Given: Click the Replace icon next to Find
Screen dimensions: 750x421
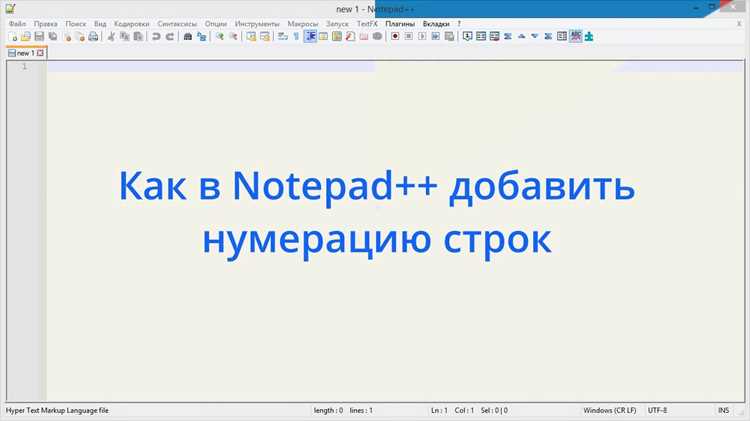Looking at the screenshot, I should pos(201,36).
